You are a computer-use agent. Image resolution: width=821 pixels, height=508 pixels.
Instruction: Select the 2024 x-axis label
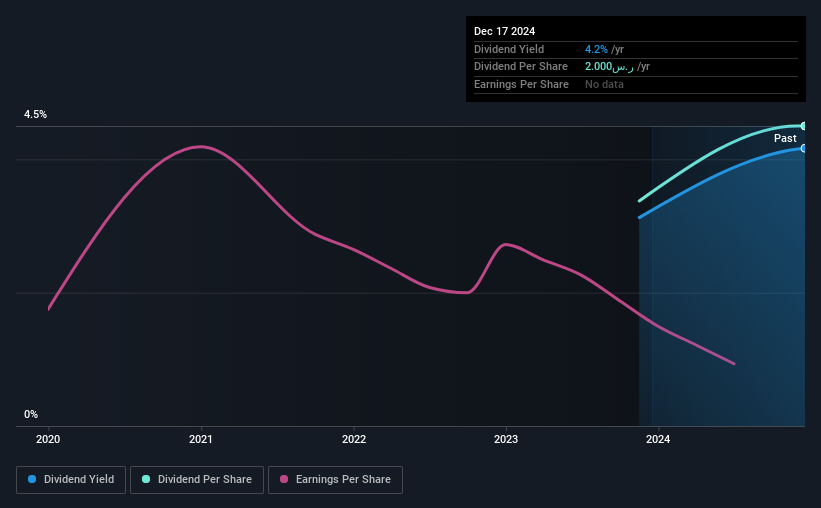pyautogui.click(x=658, y=439)
